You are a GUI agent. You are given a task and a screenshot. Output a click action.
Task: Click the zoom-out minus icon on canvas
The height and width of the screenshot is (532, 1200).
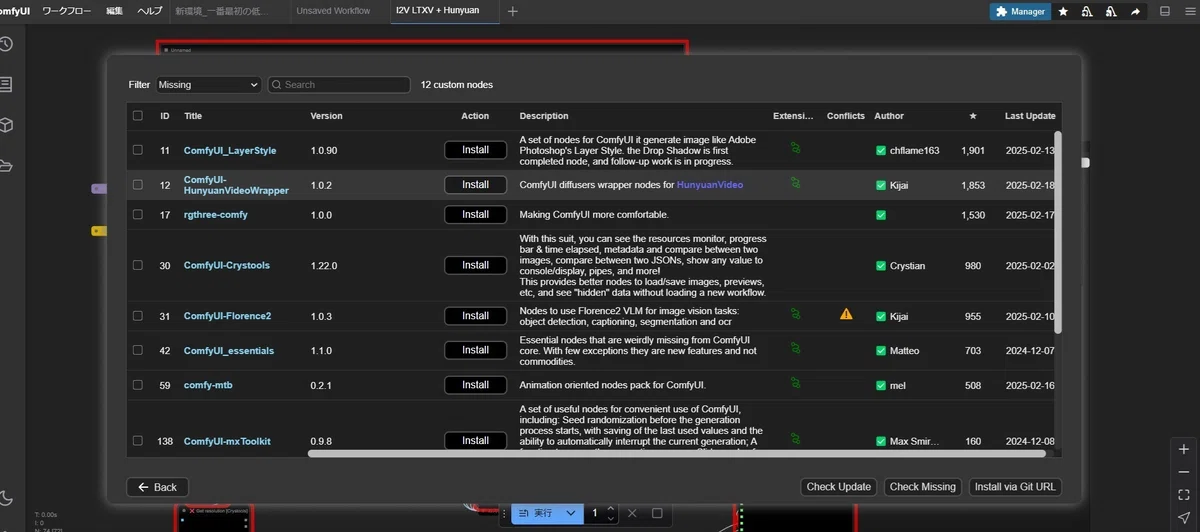[1184, 472]
